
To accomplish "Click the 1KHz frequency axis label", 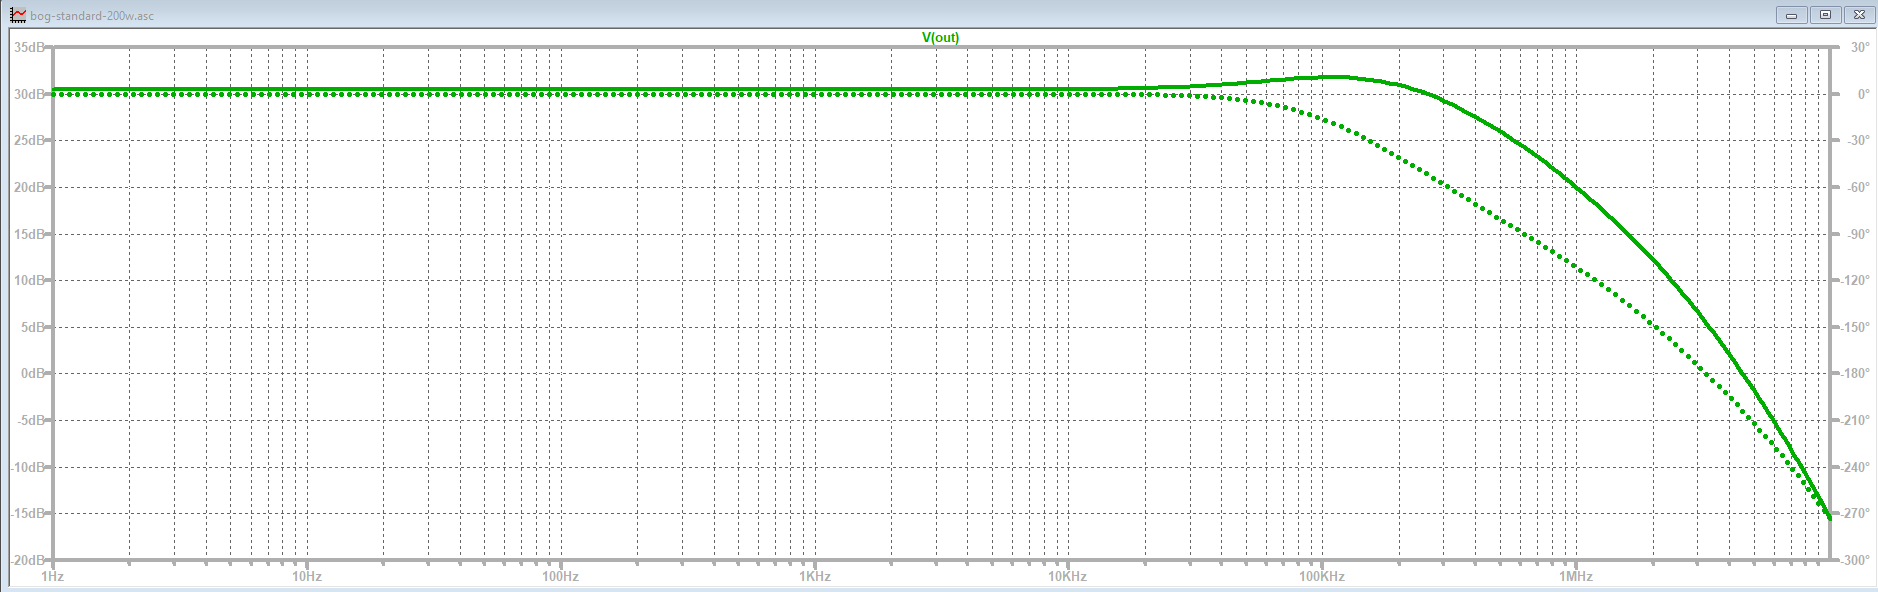I will pos(815,576).
